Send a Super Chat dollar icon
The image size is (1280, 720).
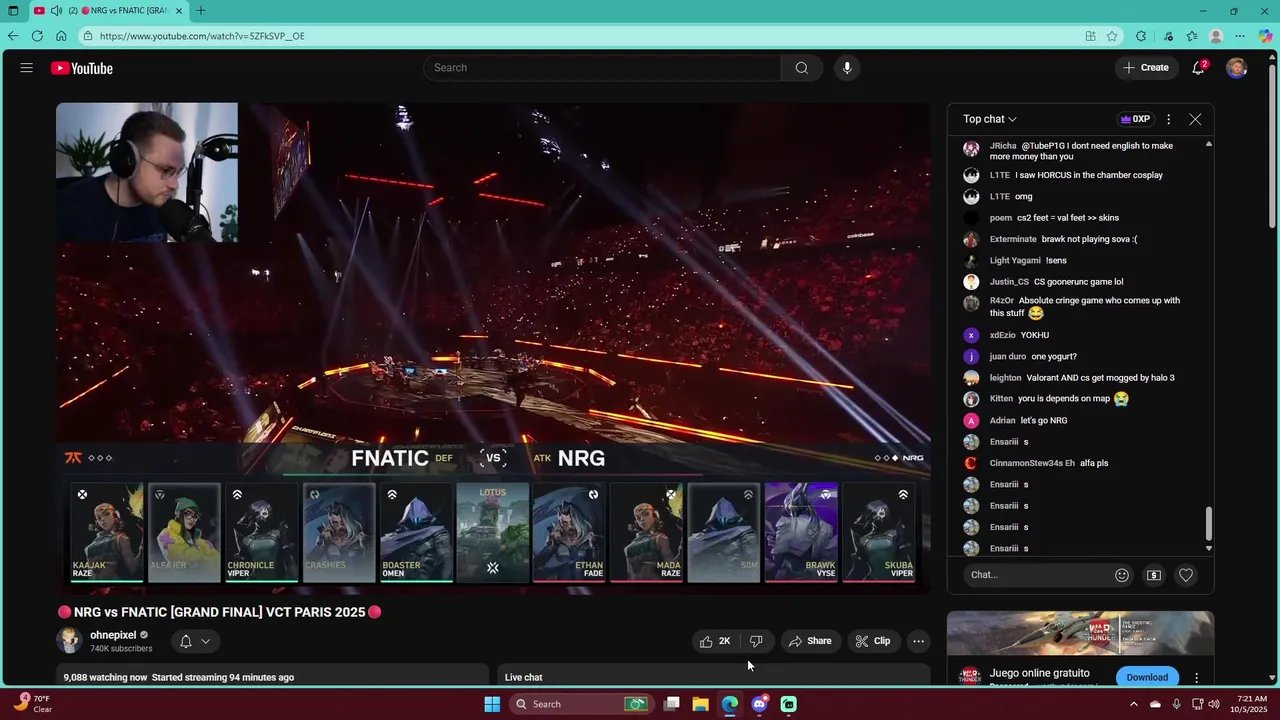coord(1154,575)
